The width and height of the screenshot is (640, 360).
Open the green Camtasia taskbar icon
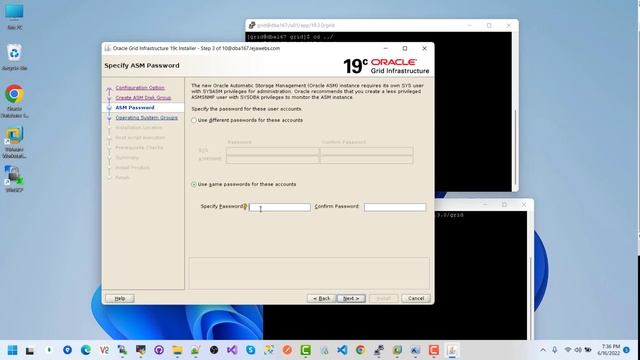(305, 350)
